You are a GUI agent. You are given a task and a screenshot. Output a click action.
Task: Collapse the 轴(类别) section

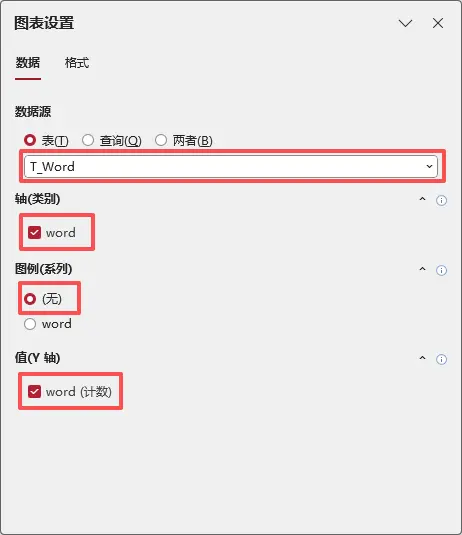(x=422, y=199)
